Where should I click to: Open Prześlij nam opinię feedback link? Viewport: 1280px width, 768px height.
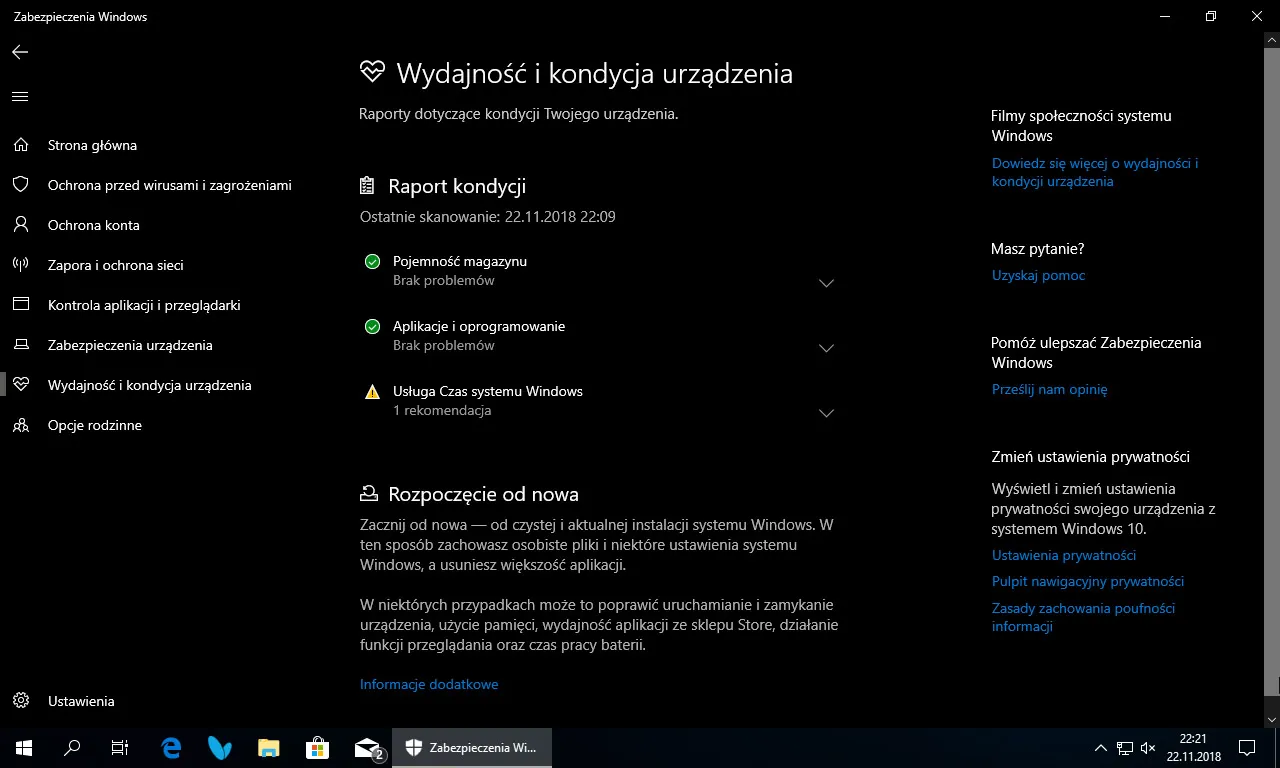point(1049,389)
